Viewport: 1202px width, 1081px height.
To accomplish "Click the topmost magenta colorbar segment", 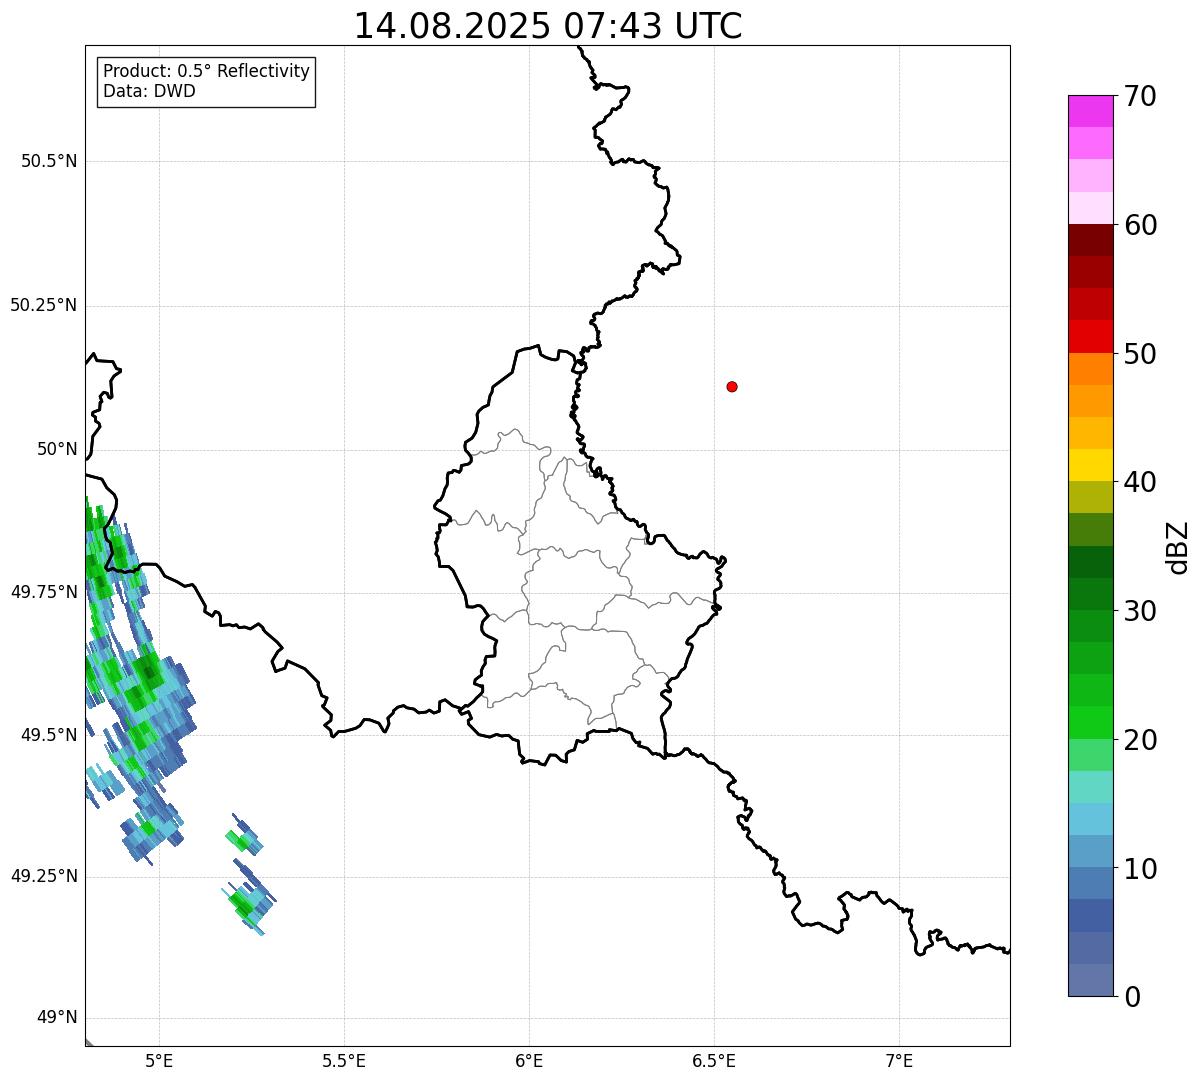I will coord(1090,111).
